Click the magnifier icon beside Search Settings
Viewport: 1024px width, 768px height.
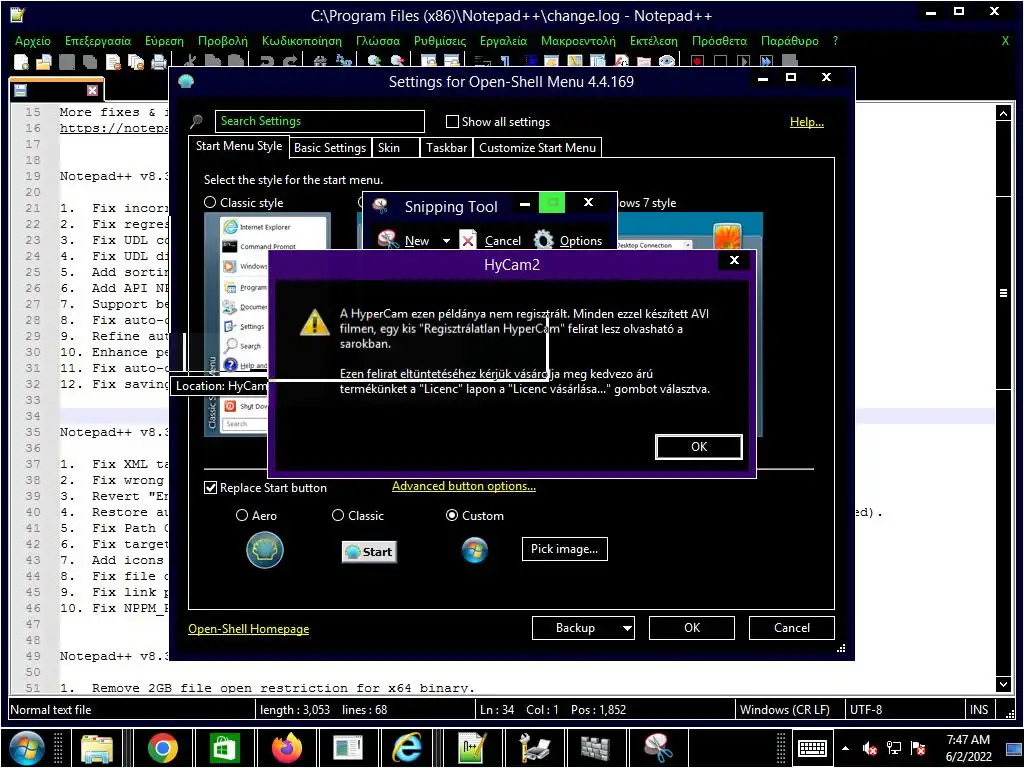[x=197, y=121]
